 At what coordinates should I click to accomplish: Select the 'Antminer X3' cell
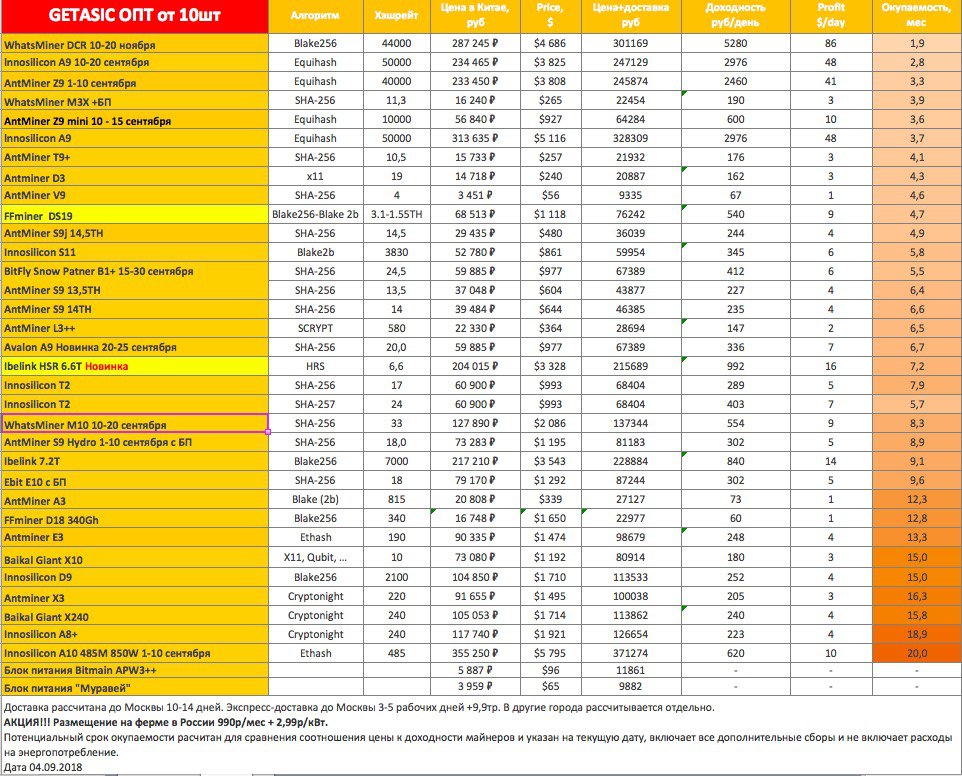(134, 596)
